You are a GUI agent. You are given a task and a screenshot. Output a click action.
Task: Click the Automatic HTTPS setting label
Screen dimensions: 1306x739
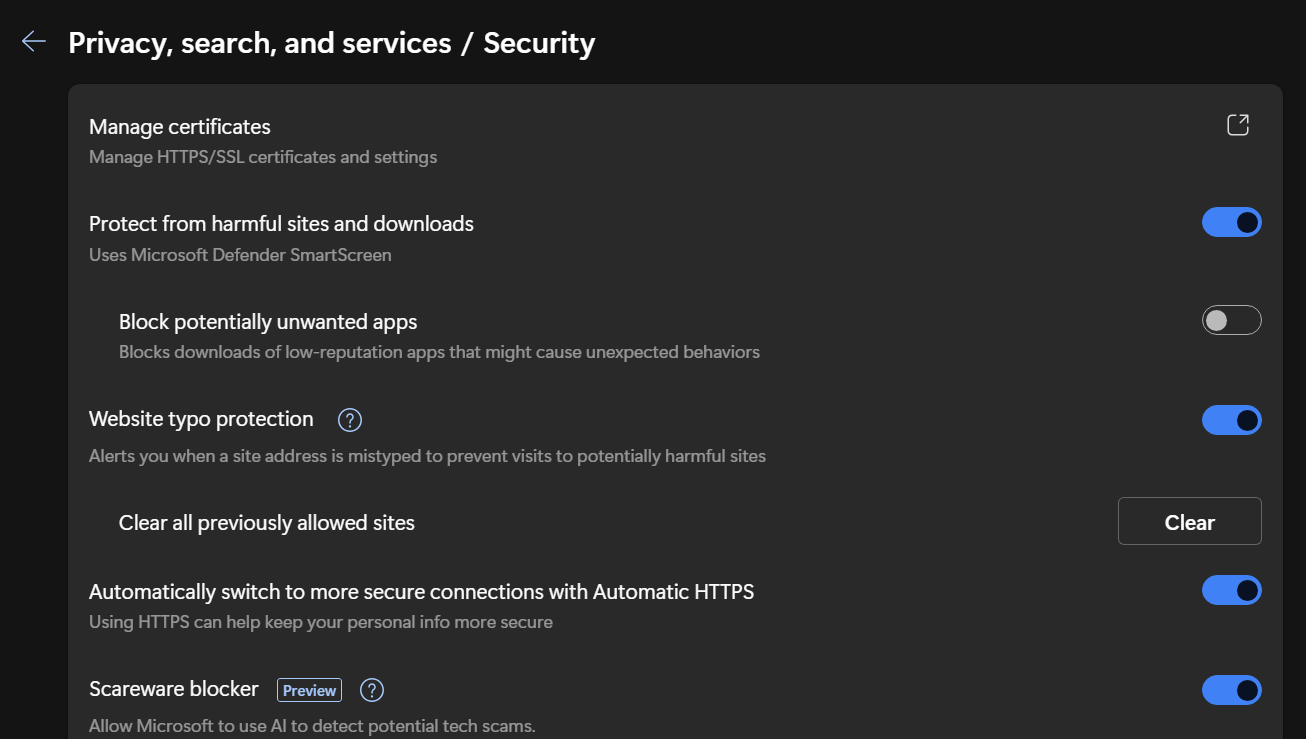coord(421,592)
